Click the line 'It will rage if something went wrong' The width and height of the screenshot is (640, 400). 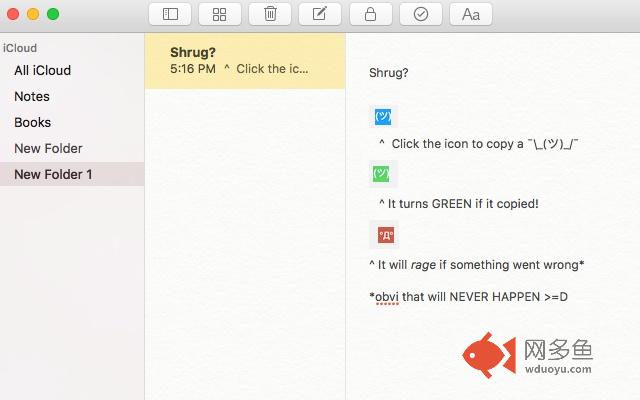pyautogui.click(x=476, y=264)
